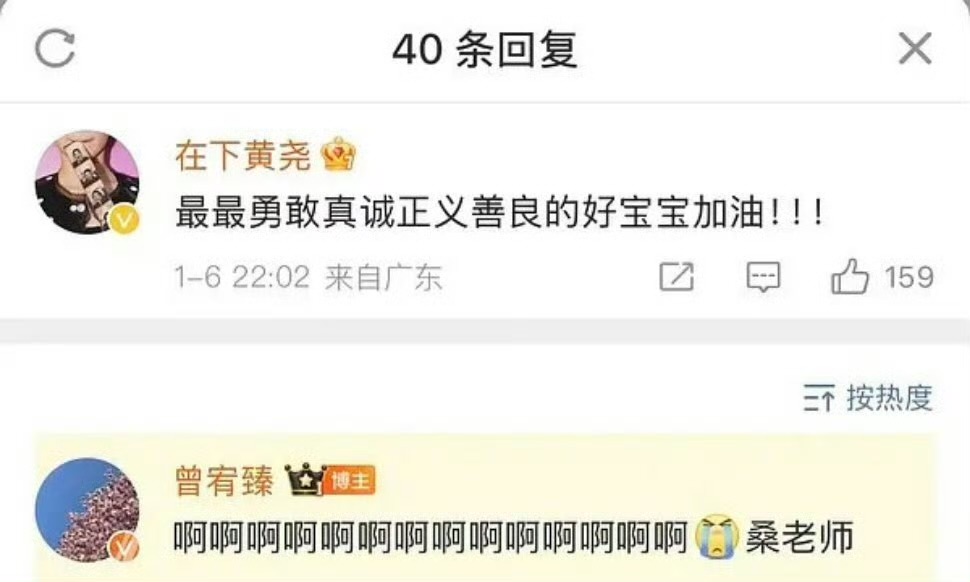Screen dimensions: 970x582
Task: Tap the crying emoji in 曾宥臻's reply
Action: [716, 537]
